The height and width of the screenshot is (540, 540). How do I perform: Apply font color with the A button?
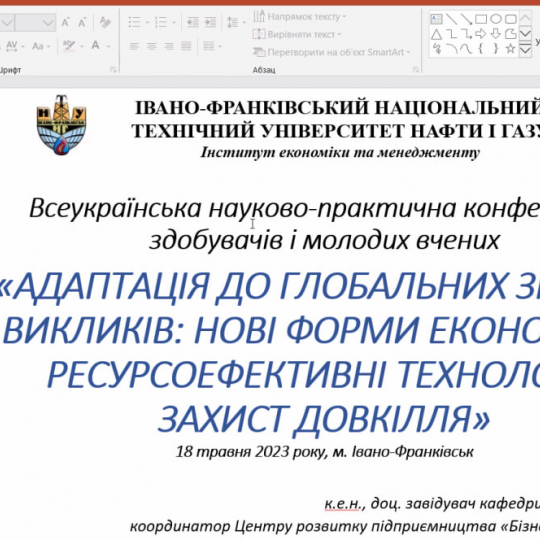tap(95, 45)
